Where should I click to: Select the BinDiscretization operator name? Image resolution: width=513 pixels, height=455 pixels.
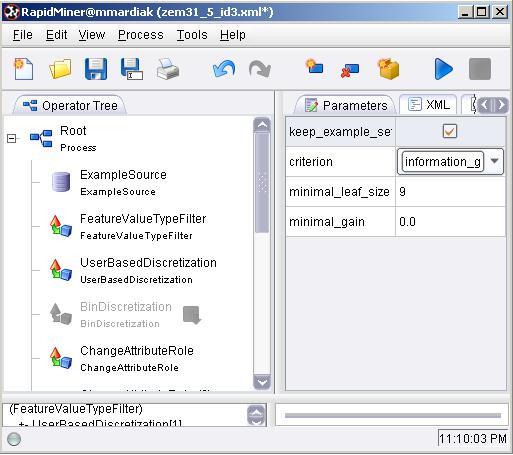click(126, 307)
